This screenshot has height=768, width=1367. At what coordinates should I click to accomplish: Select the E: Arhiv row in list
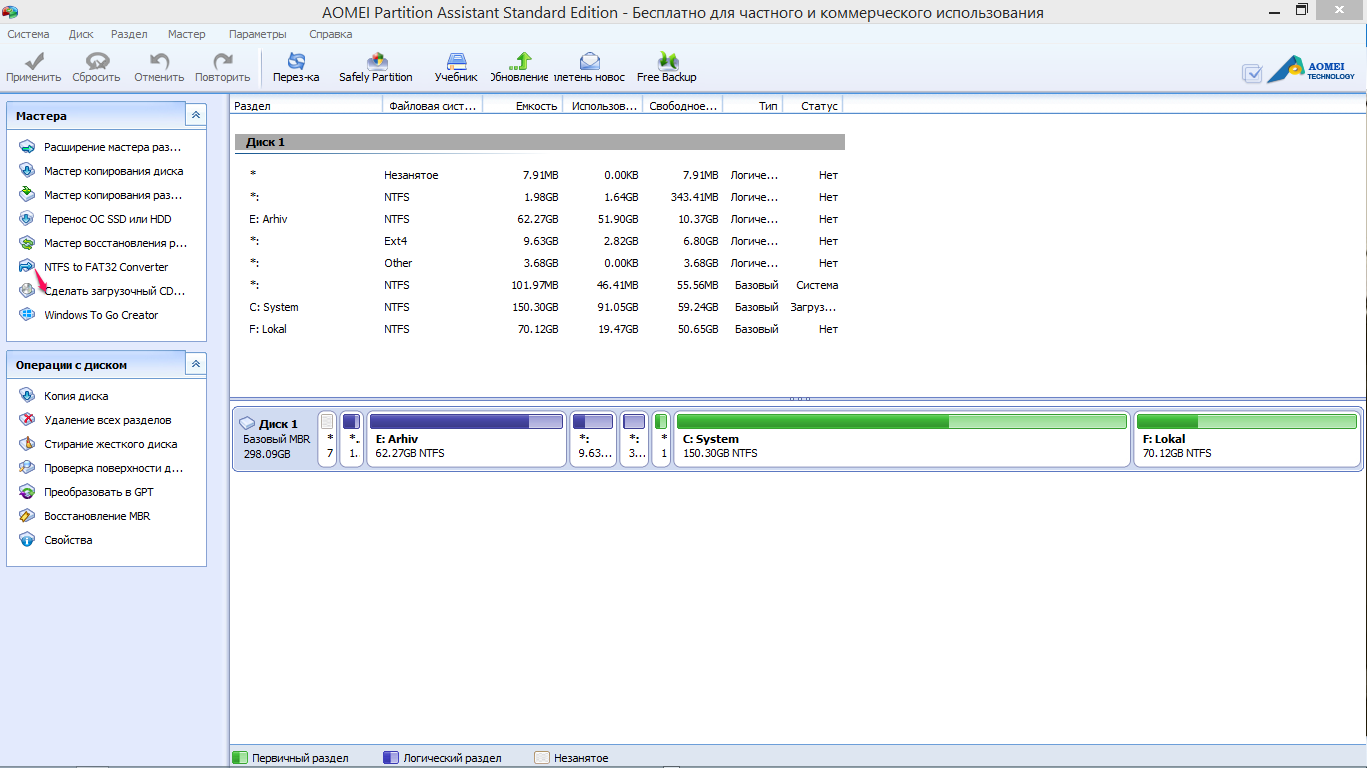[x=540, y=219]
